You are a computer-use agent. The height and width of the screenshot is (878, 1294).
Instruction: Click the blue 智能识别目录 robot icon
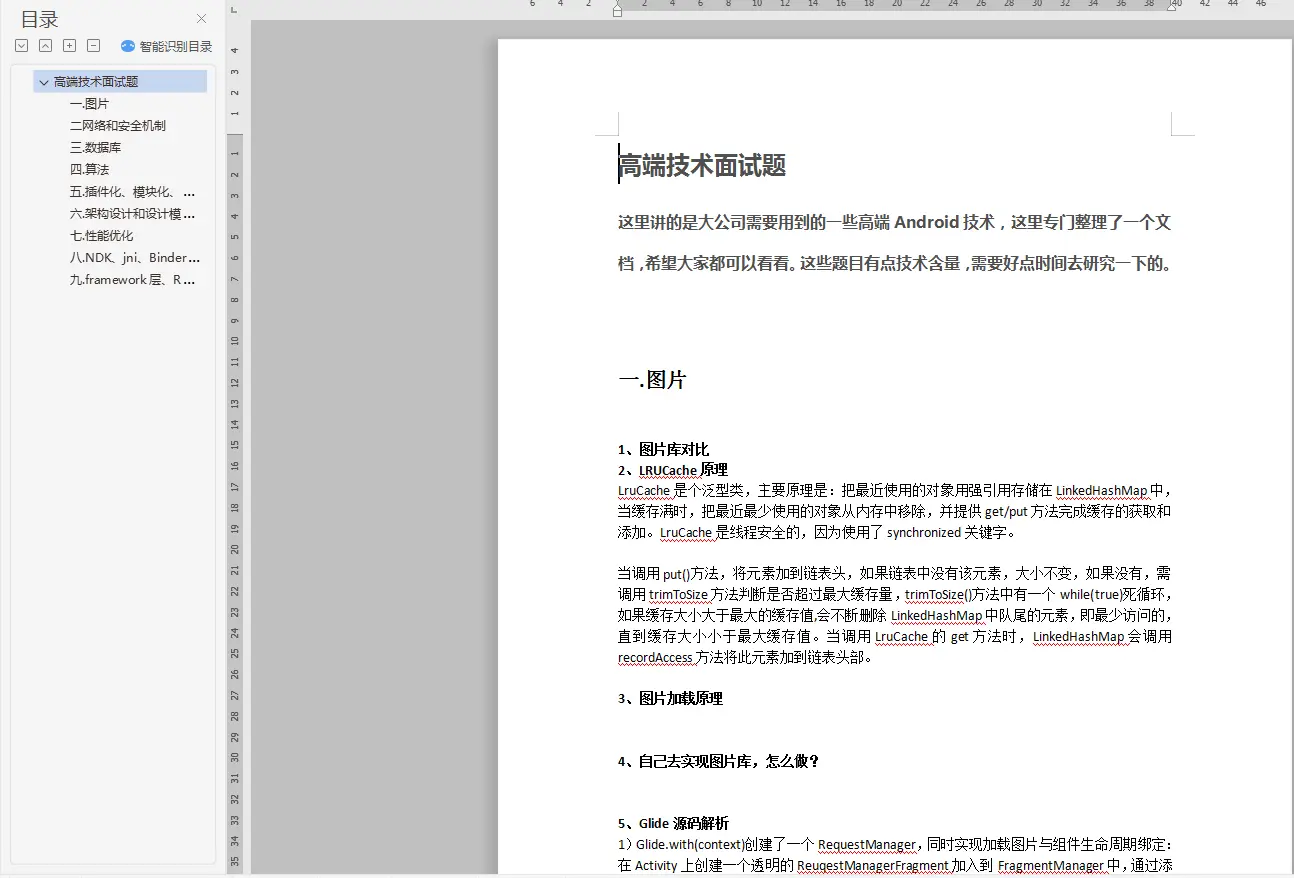click(128, 46)
